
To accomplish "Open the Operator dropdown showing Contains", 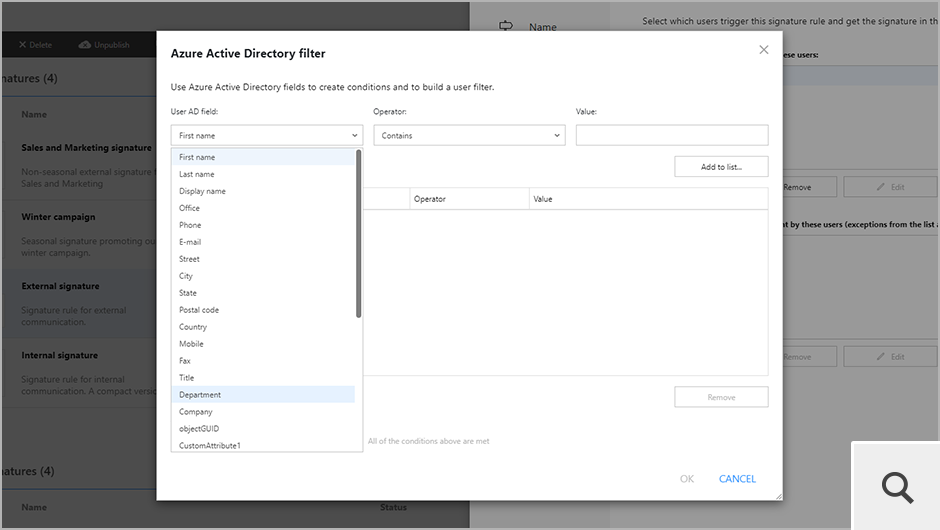I will [469, 135].
